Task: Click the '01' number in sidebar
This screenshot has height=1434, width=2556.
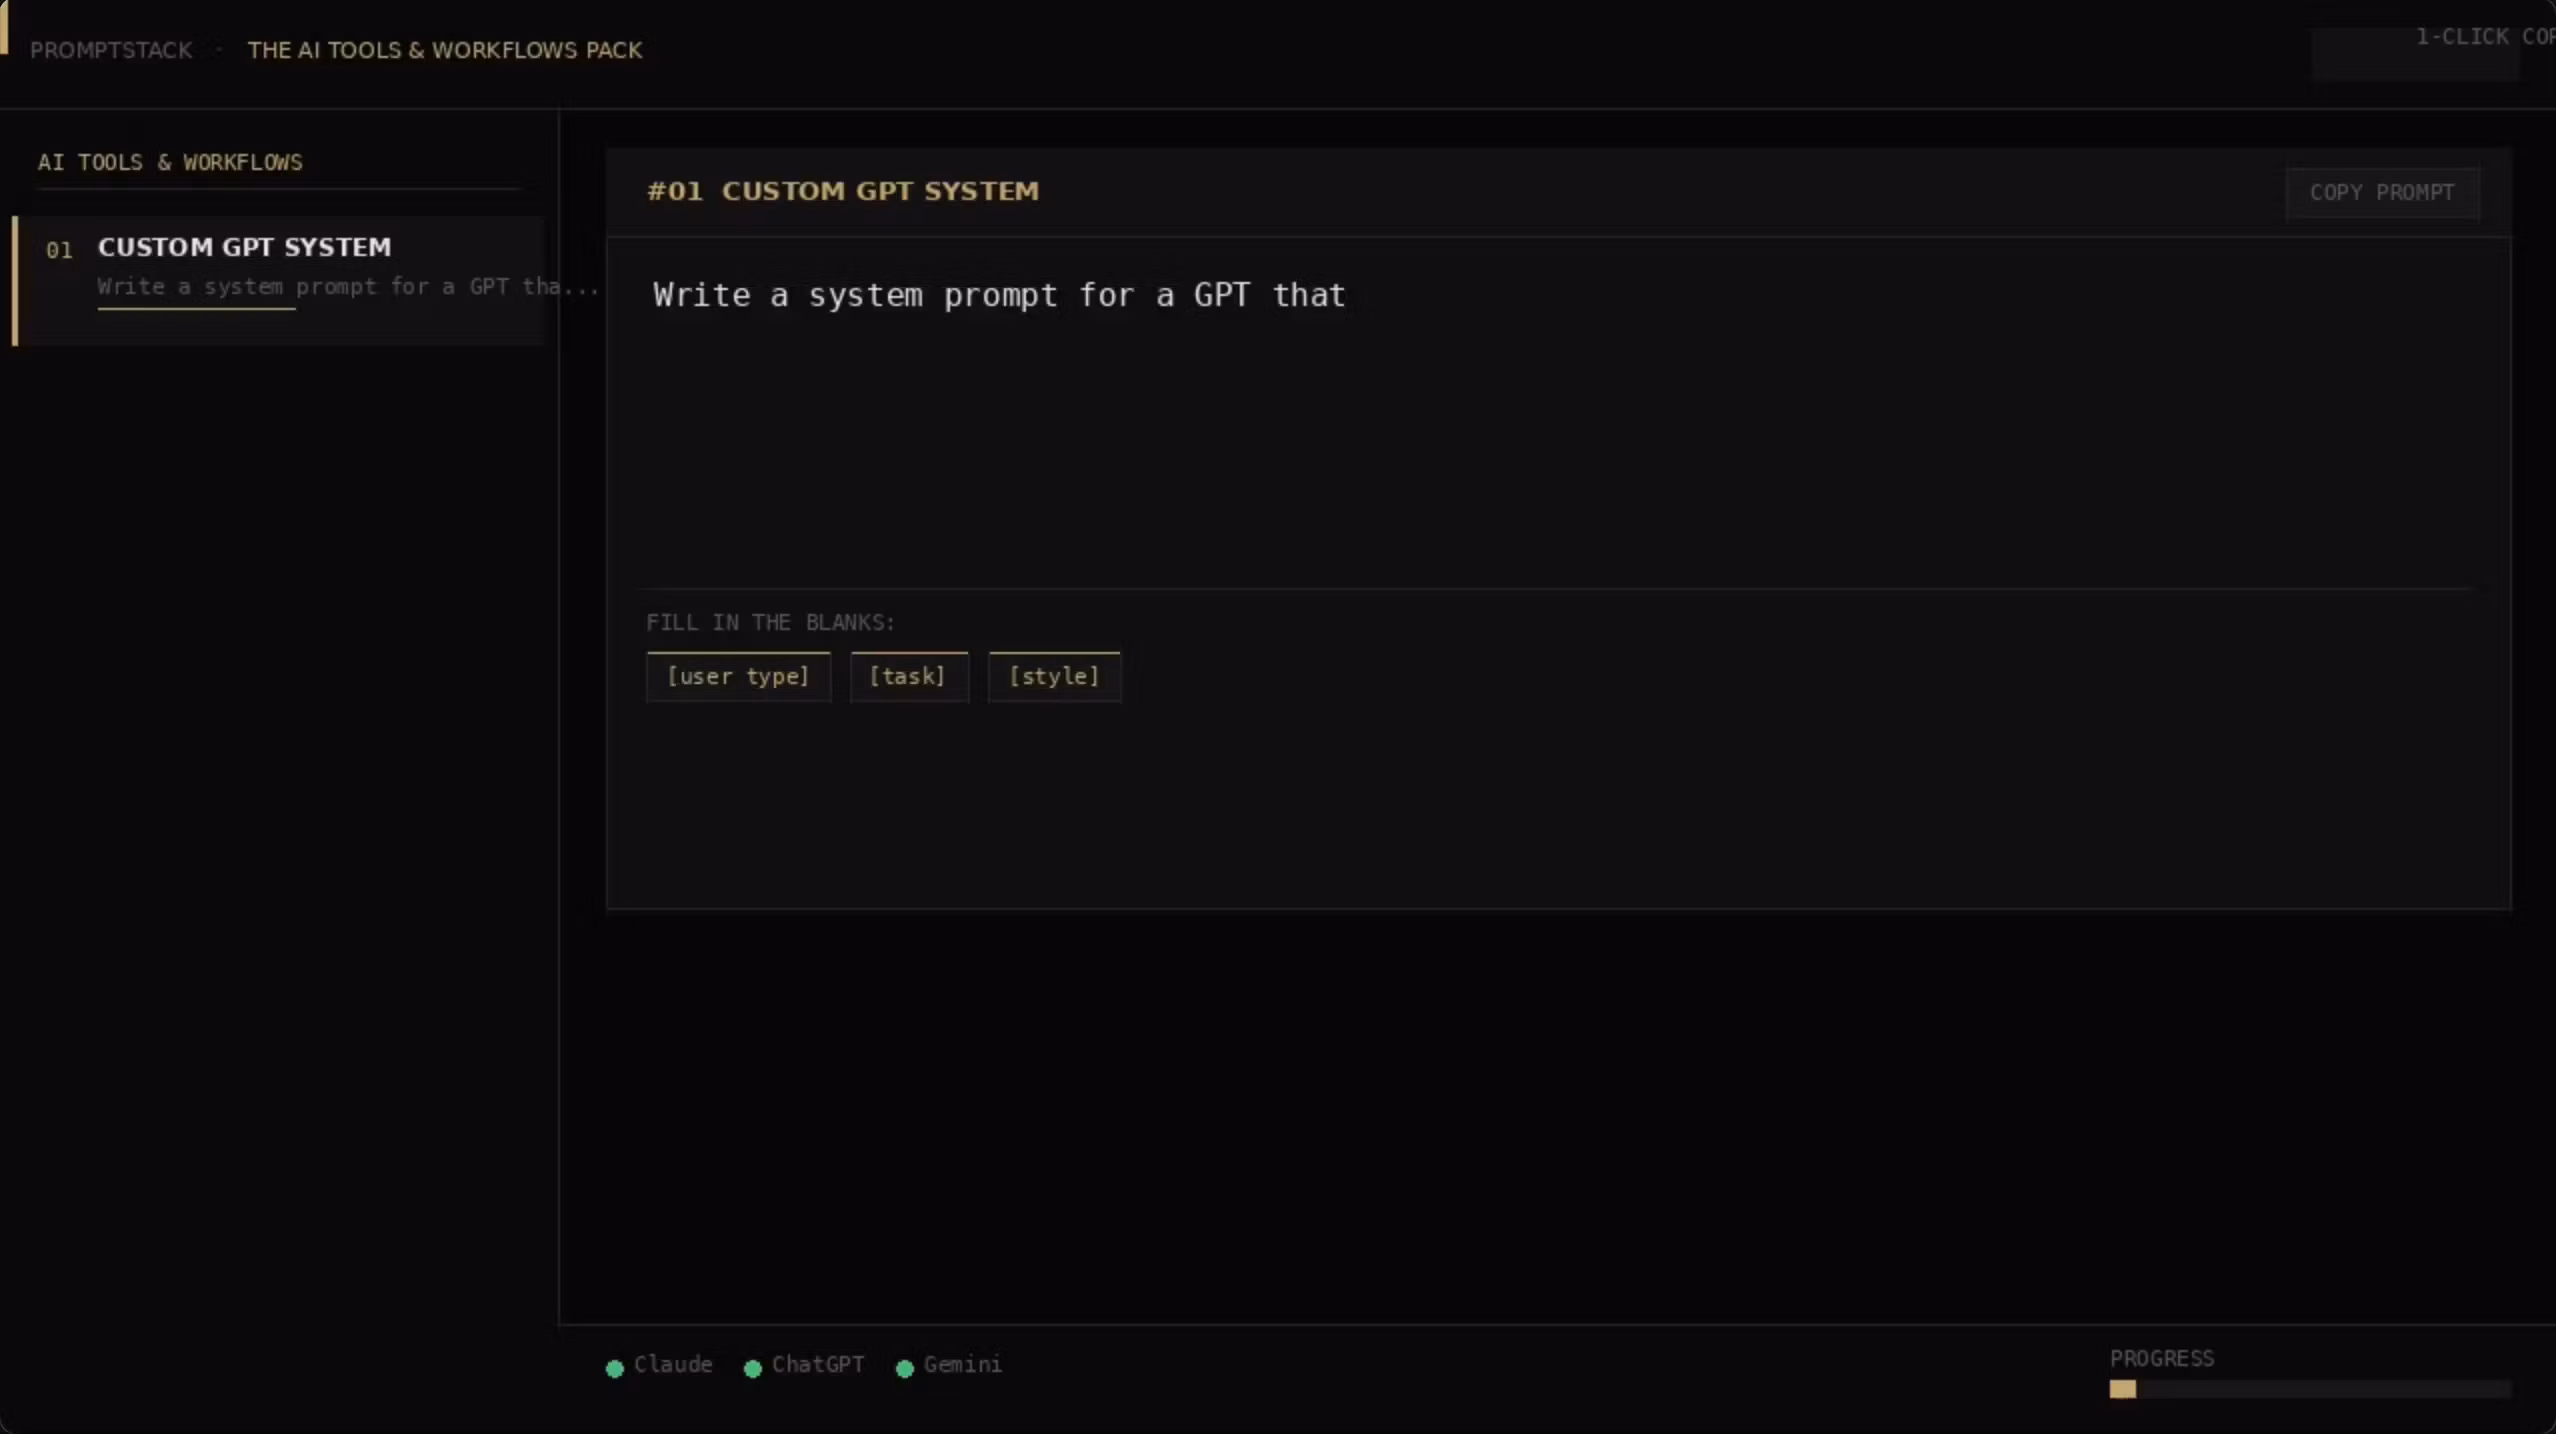Action: [59, 250]
